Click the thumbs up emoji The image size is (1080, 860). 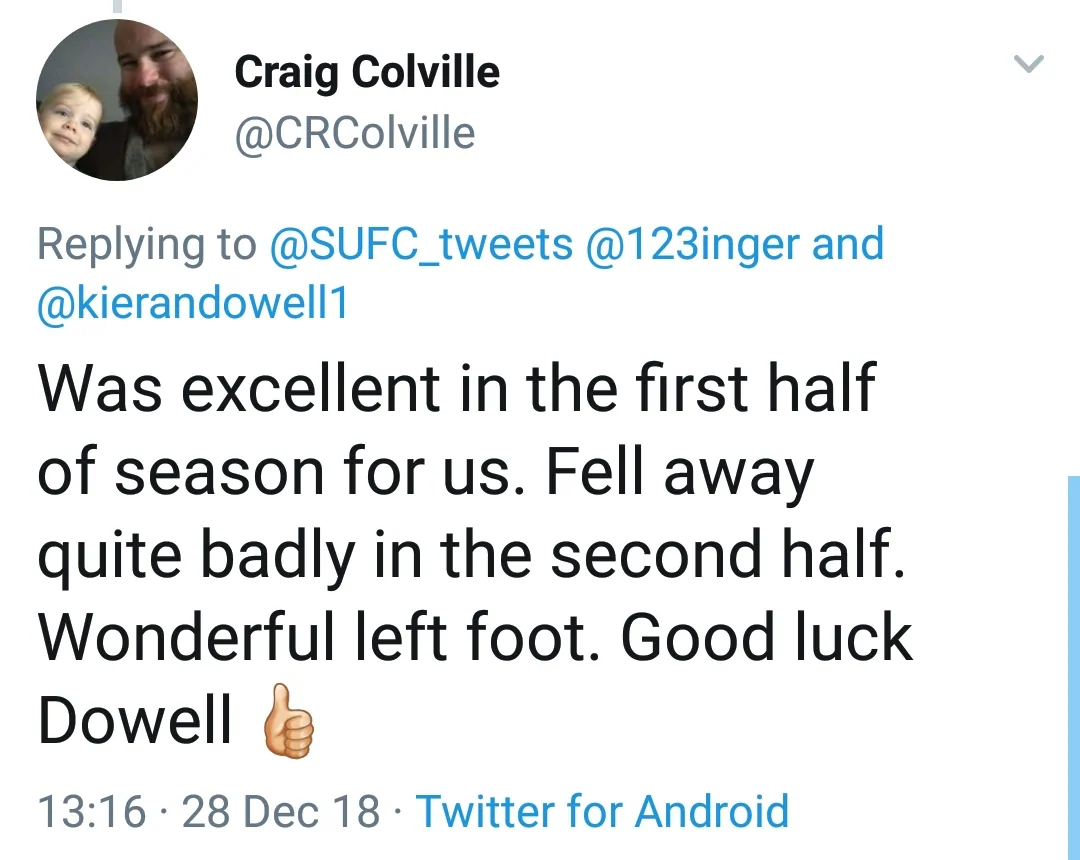pyautogui.click(x=288, y=722)
